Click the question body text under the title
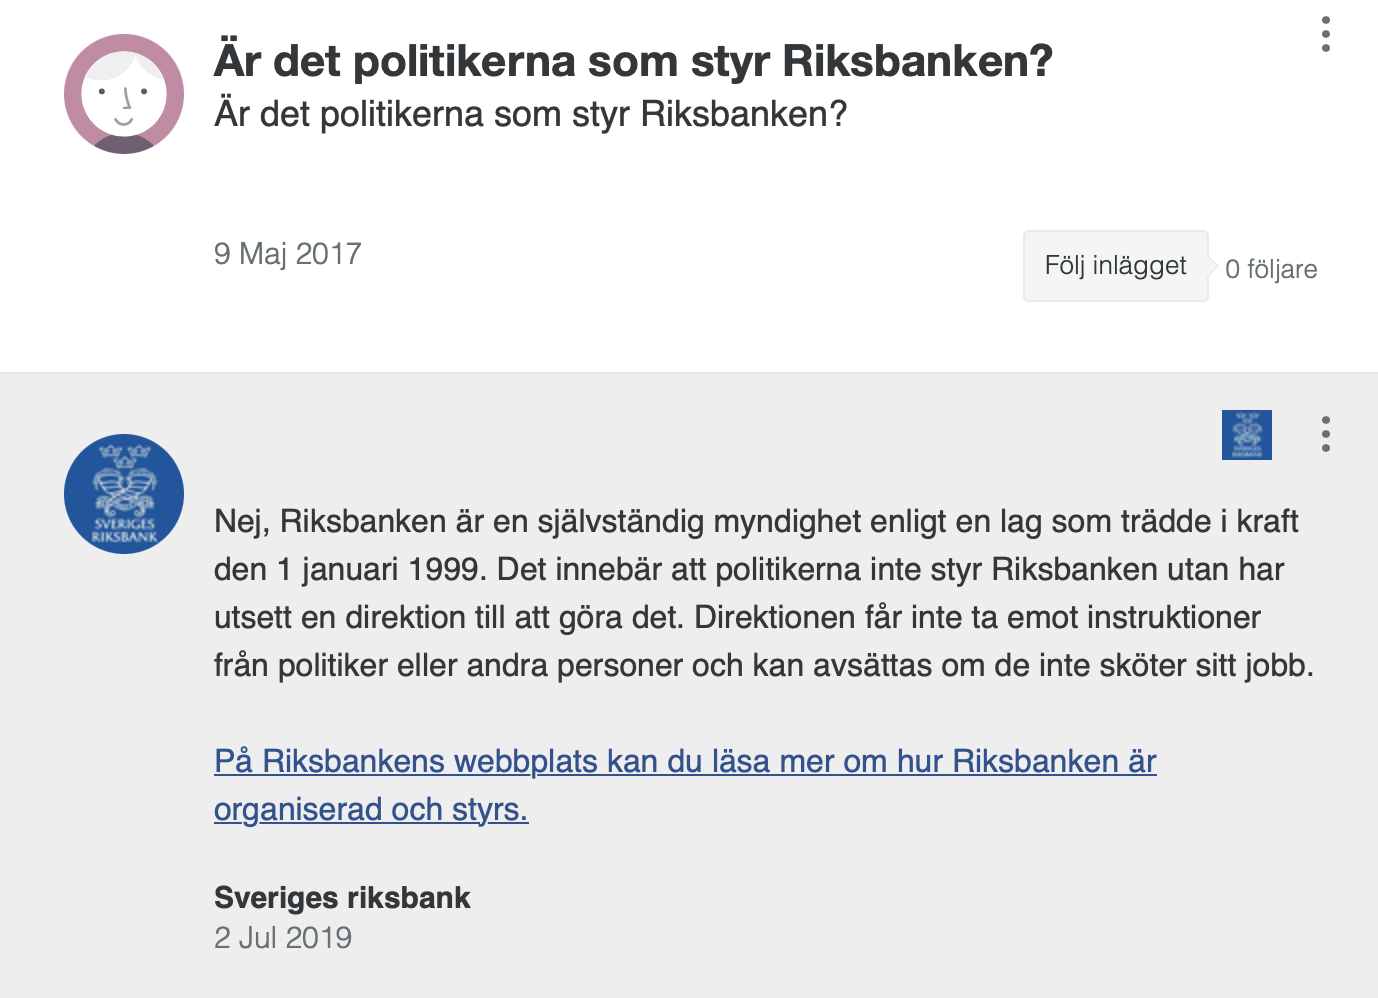 click(x=530, y=114)
